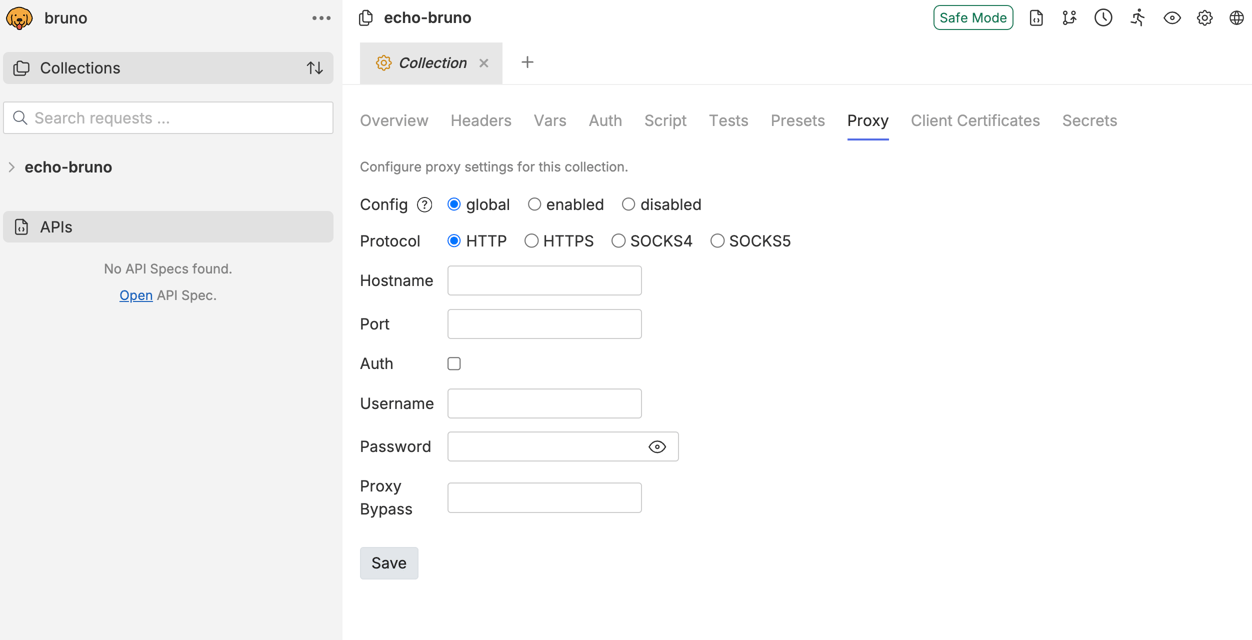Toggle password visibility in the Password field
Viewport: 1252px width, 640px height.
point(657,446)
